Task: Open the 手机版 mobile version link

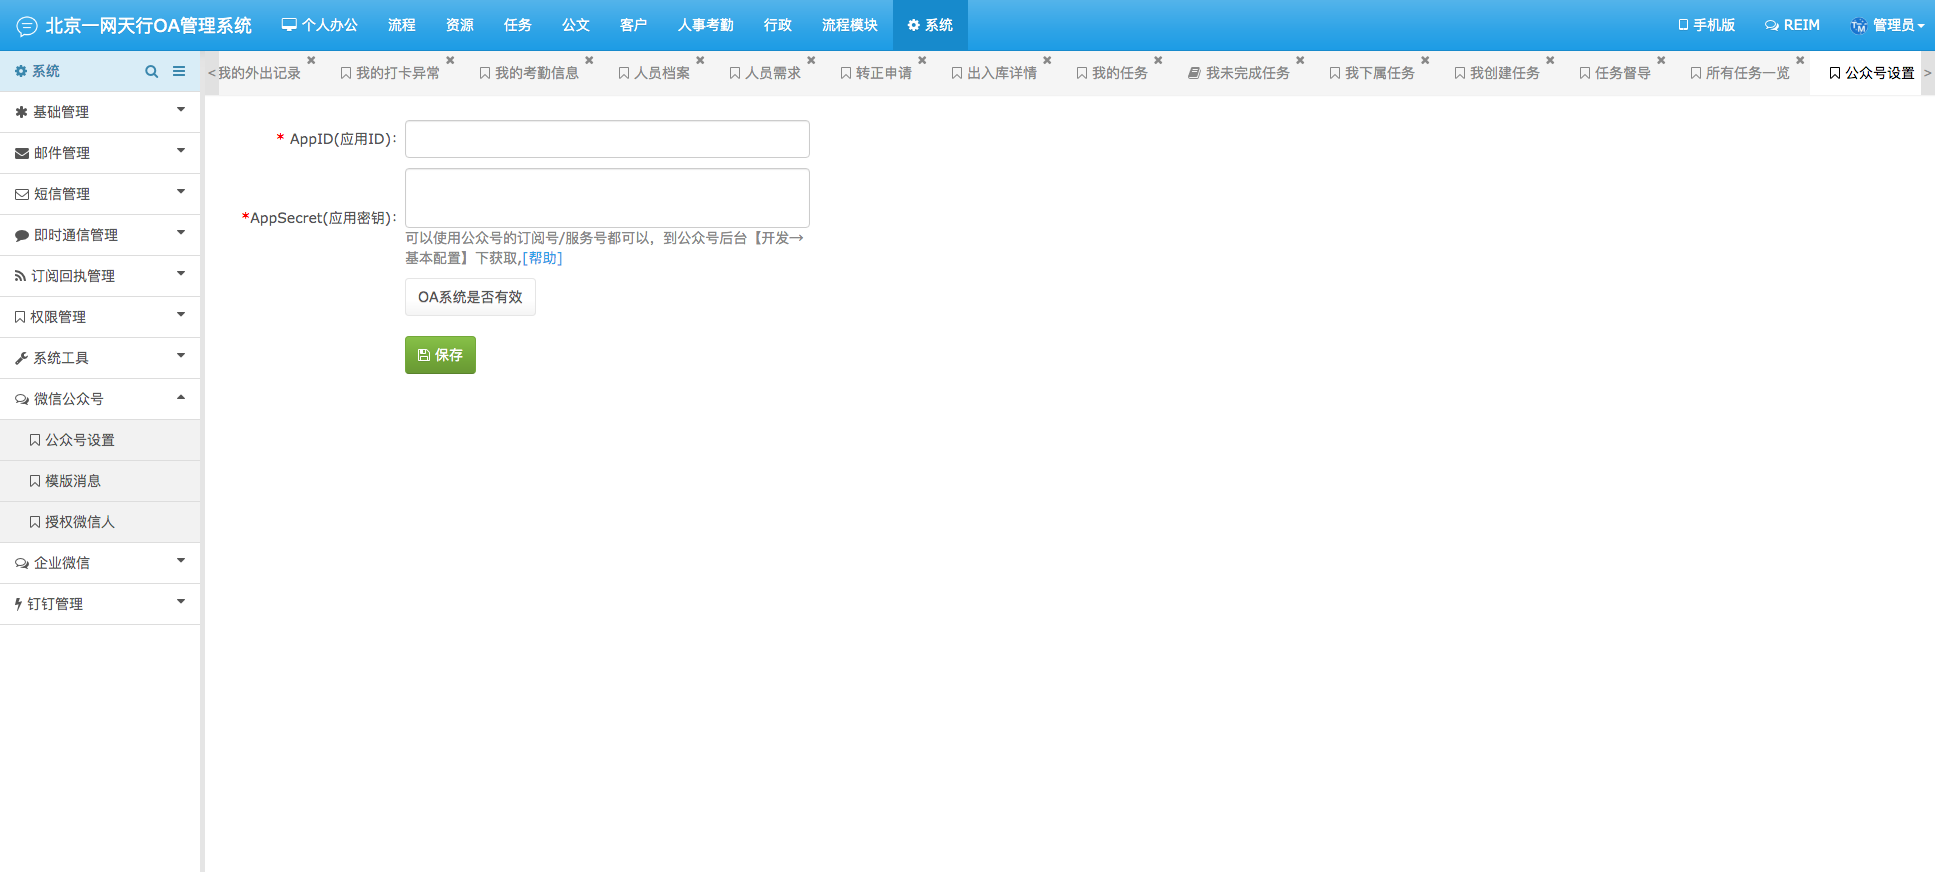Action: coord(1706,25)
